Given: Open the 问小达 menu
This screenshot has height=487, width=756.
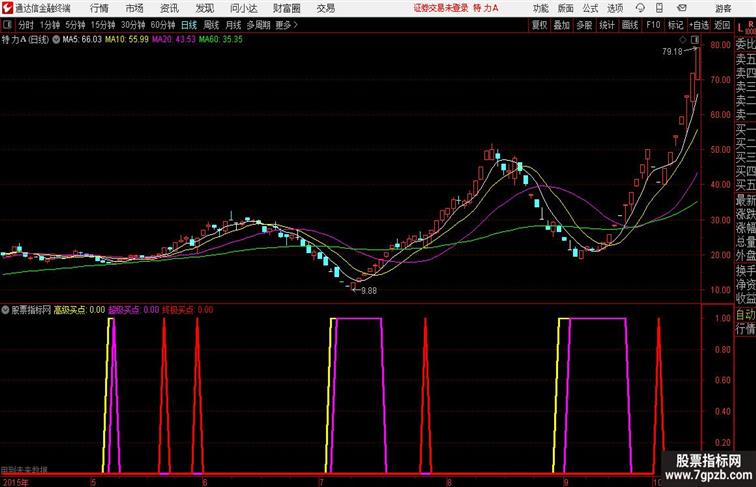Looking at the screenshot, I should point(243,8).
